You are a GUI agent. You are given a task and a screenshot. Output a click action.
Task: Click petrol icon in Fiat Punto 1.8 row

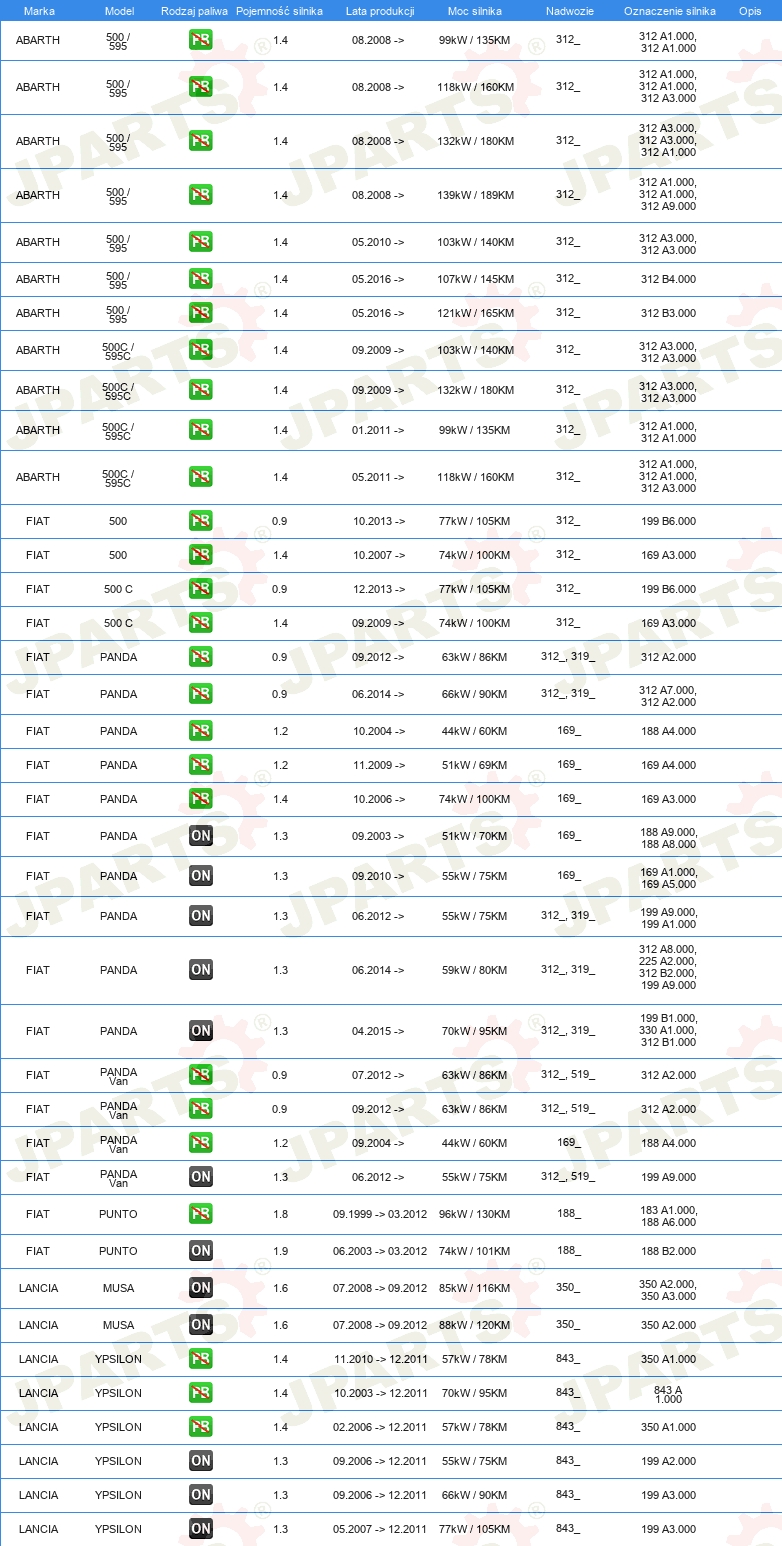coord(201,1214)
